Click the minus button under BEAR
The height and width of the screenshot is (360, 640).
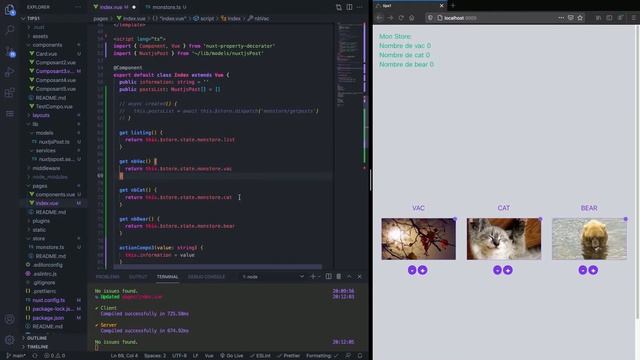tap(582, 270)
